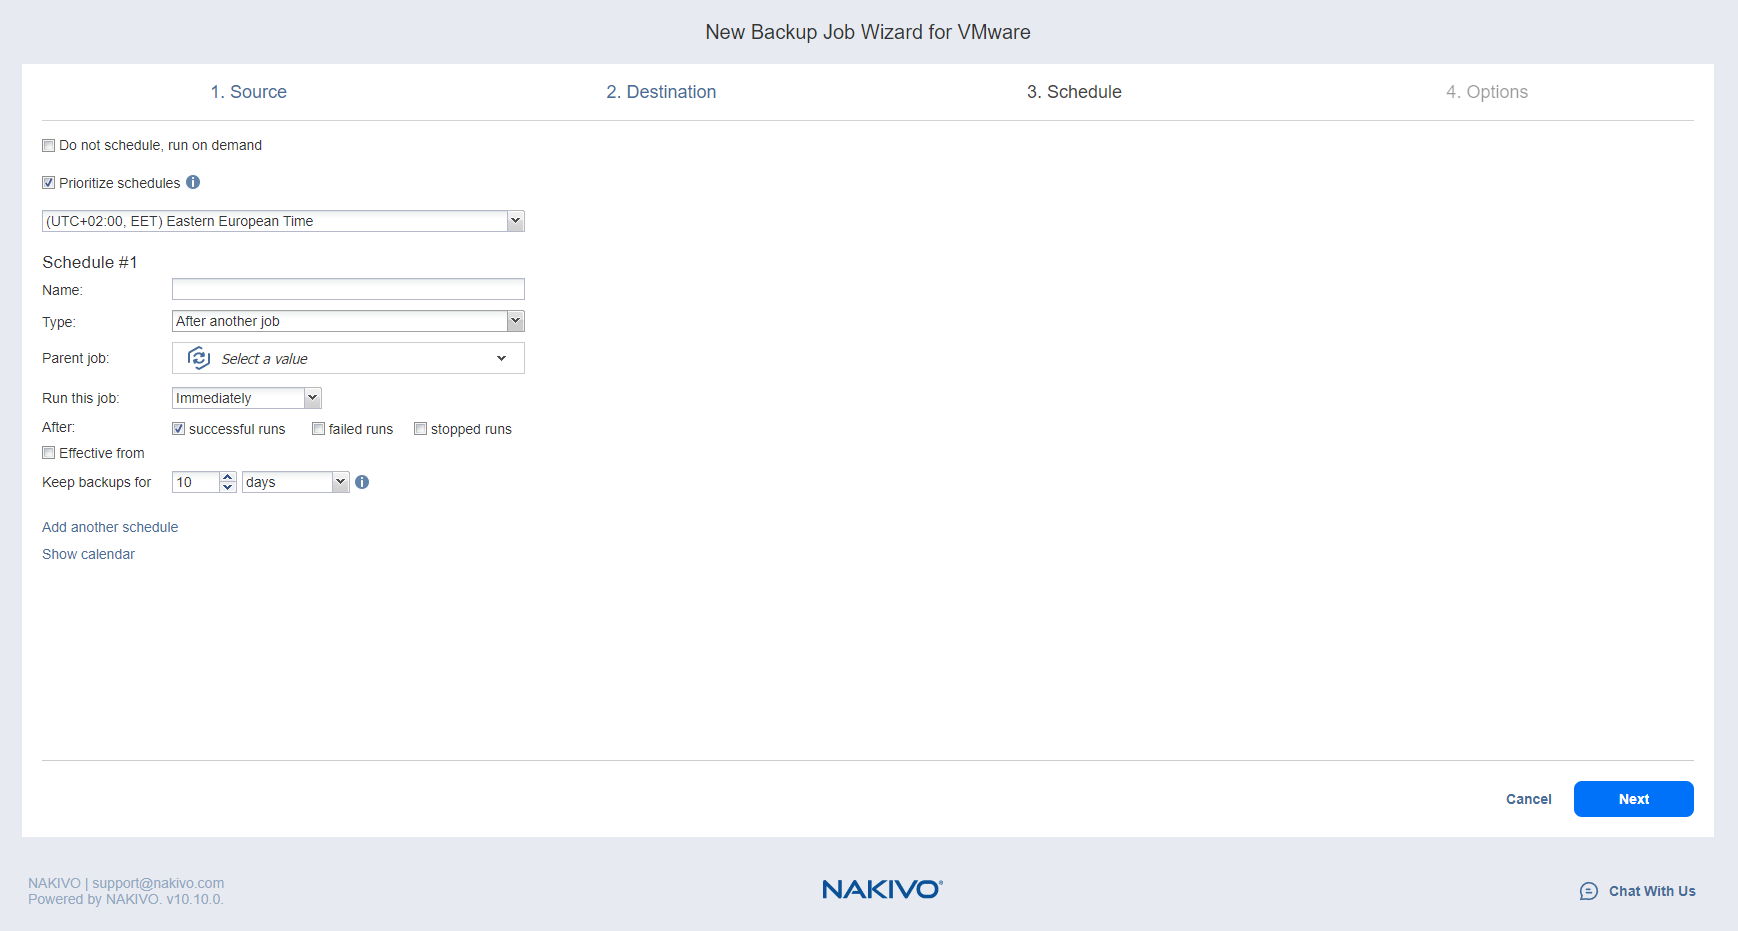Tick the stopped runs checkbox

421,429
